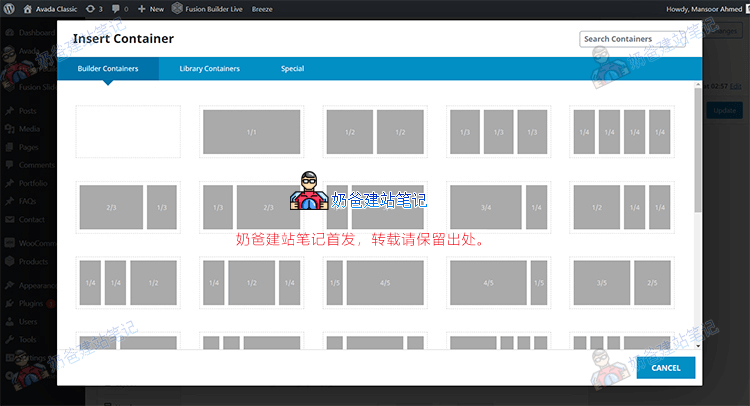Open the Special tab
Image resolution: width=750 pixels, height=406 pixels.
(292, 69)
